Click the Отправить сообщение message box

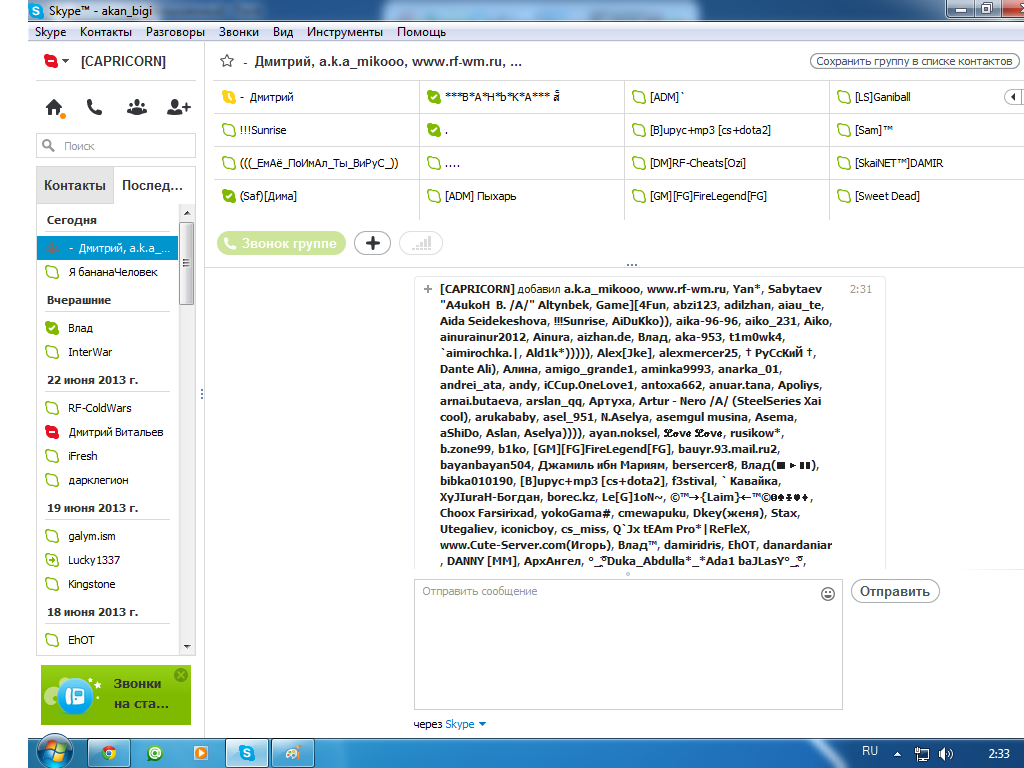pos(628,644)
